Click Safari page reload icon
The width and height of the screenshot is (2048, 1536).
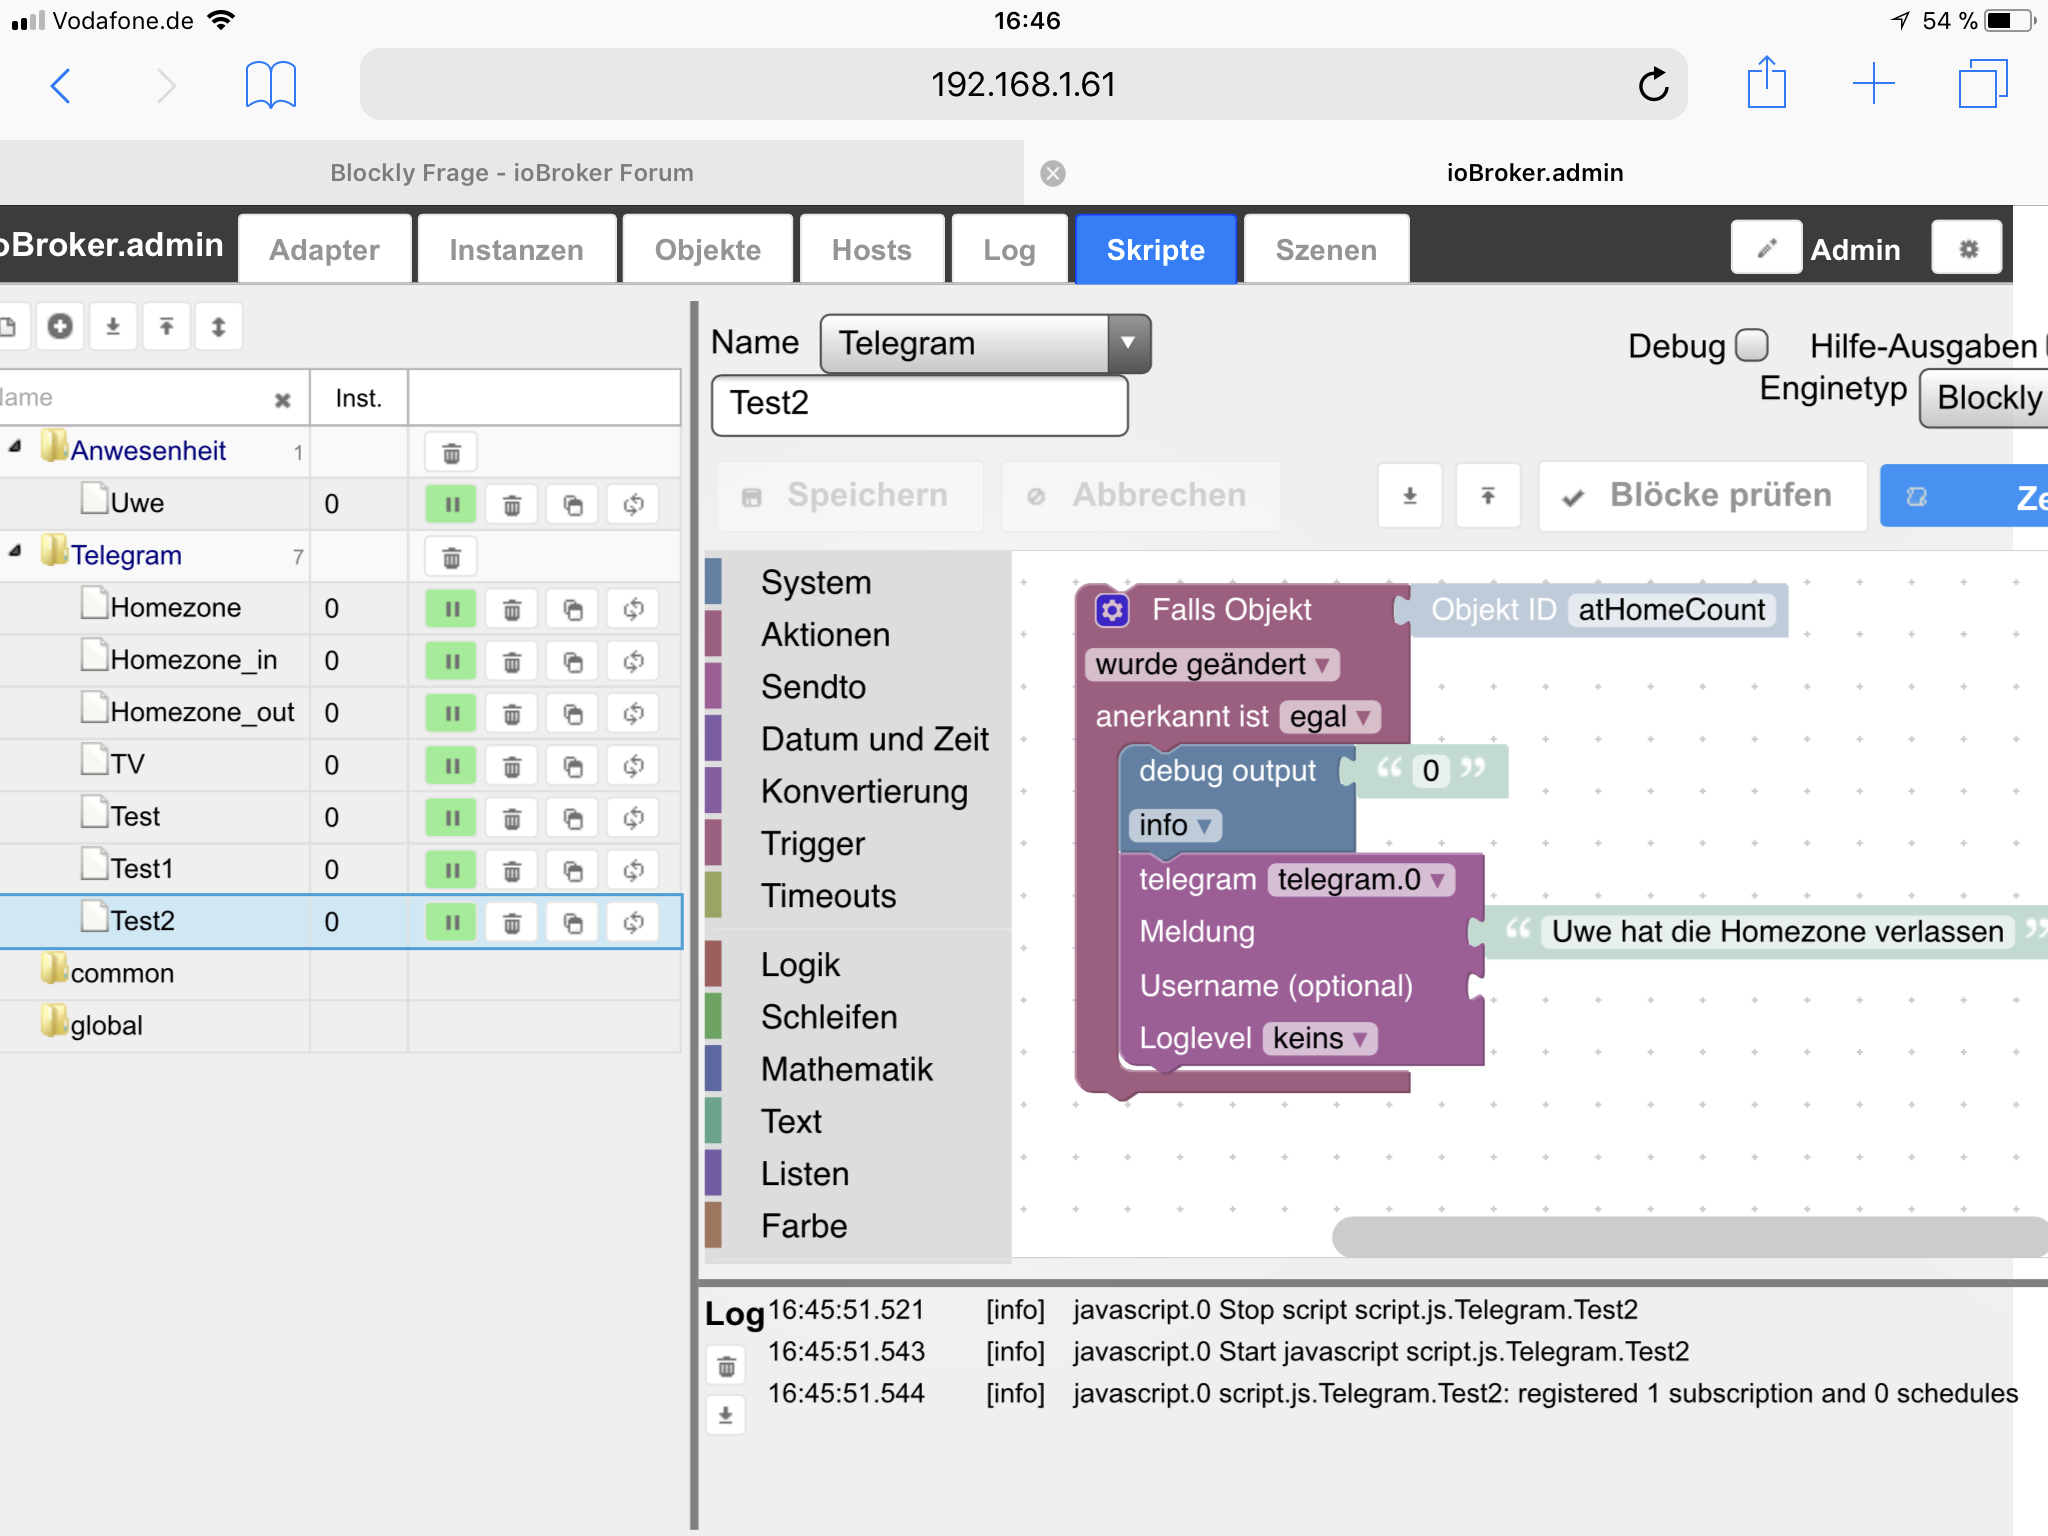(1653, 85)
